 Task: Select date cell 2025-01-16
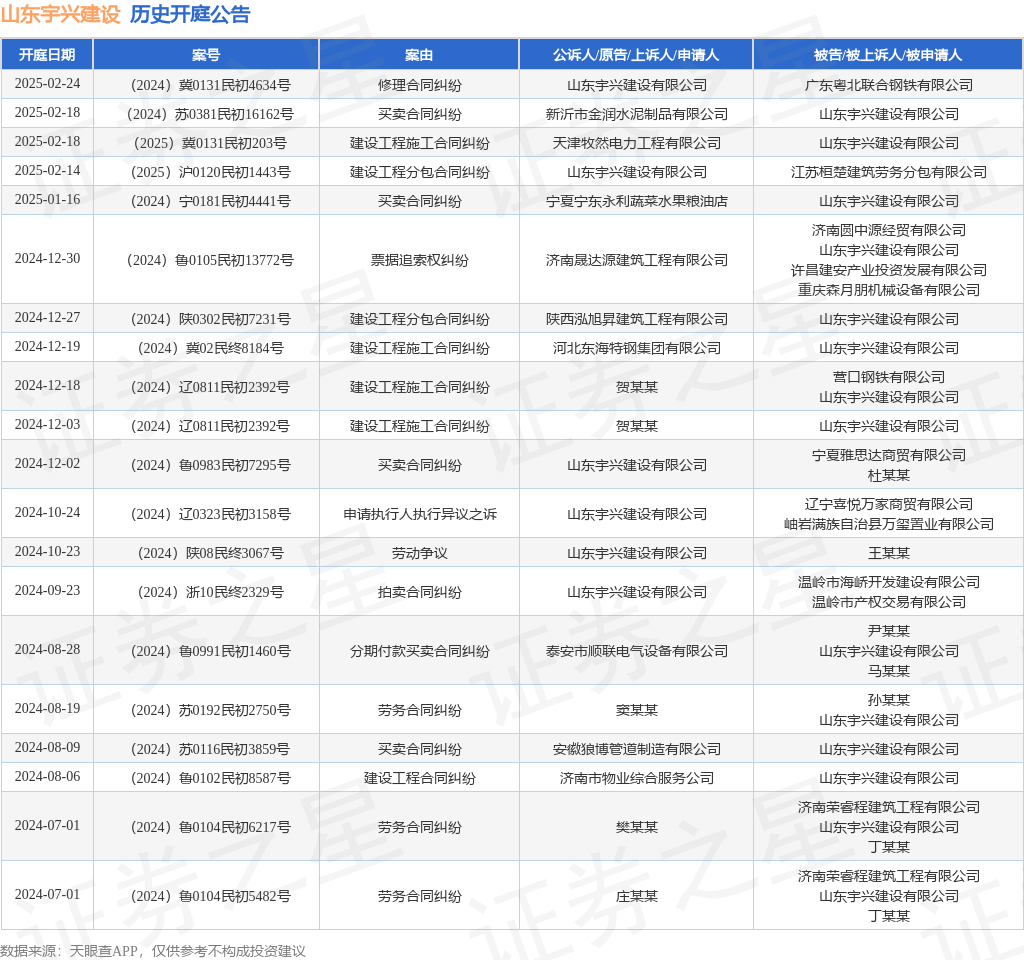[47, 200]
